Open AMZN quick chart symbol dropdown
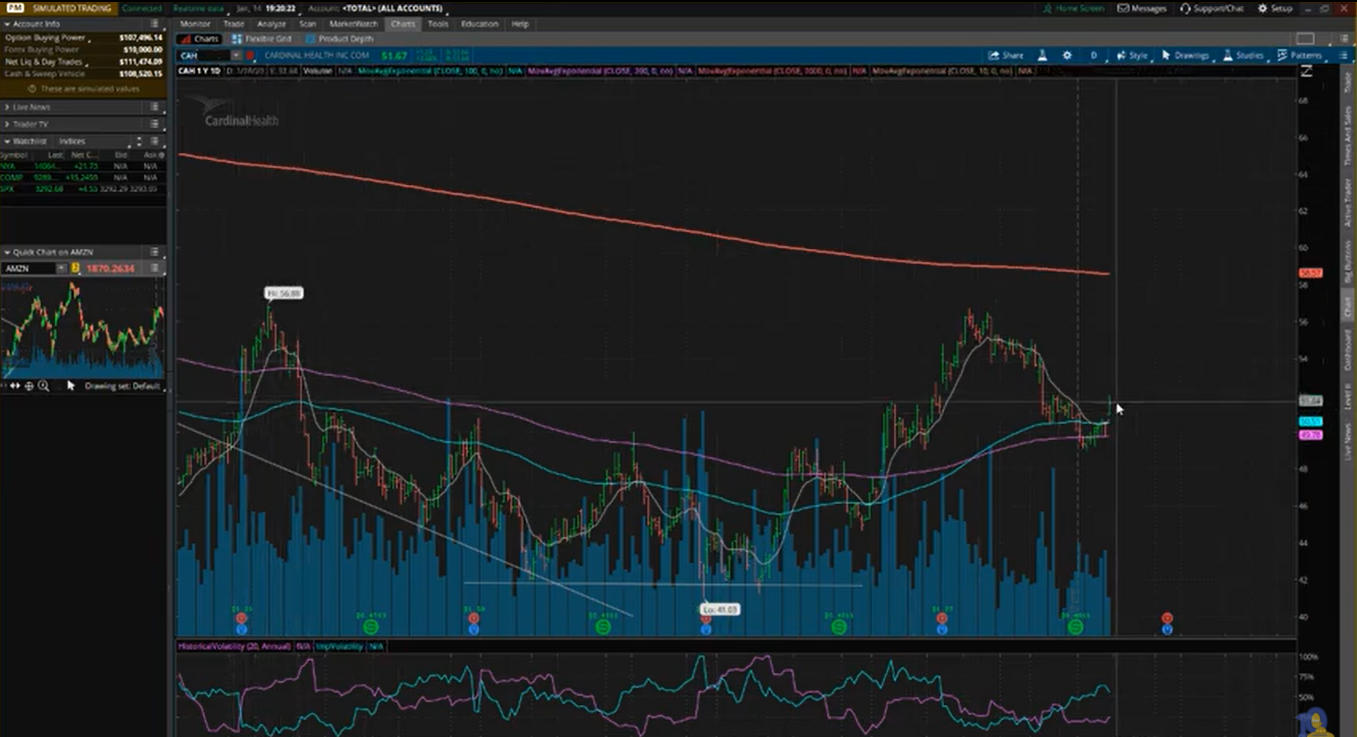Image resolution: width=1357 pixels, height=737 pixels. coord(61,268)
